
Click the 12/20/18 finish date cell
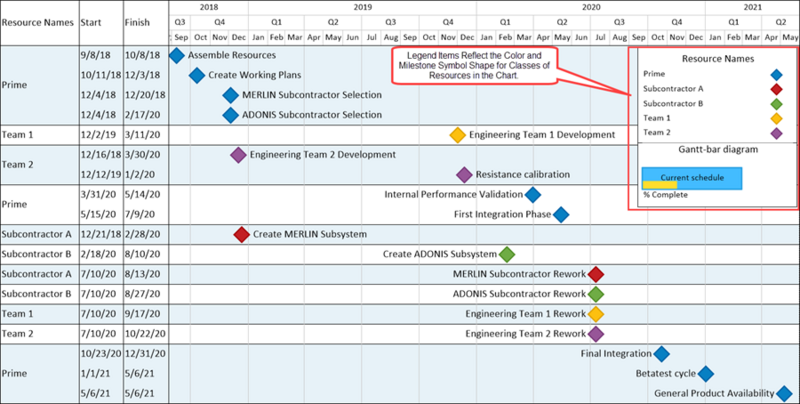pos(145,95)
